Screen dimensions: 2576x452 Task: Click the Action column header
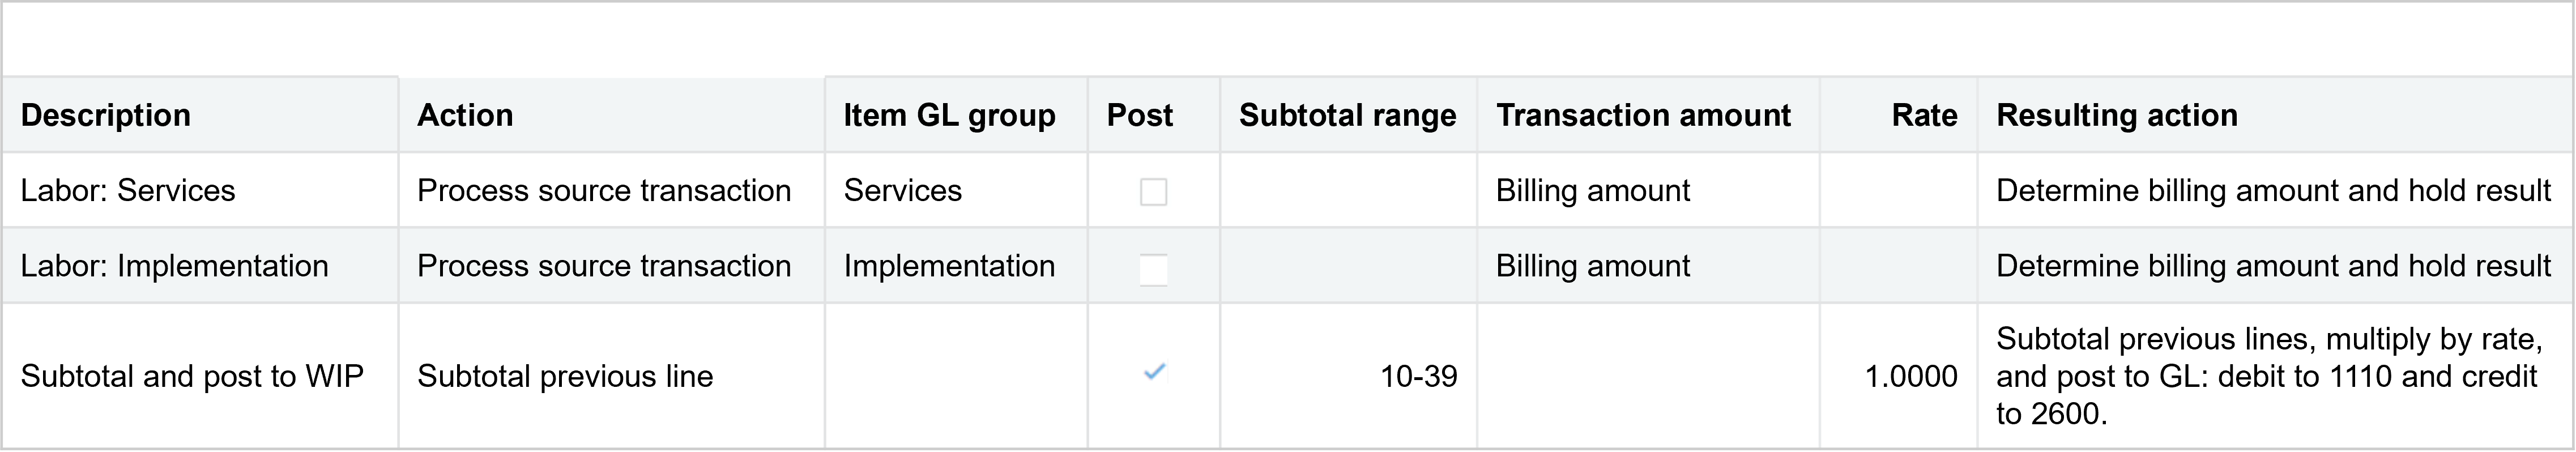(465, 115)
